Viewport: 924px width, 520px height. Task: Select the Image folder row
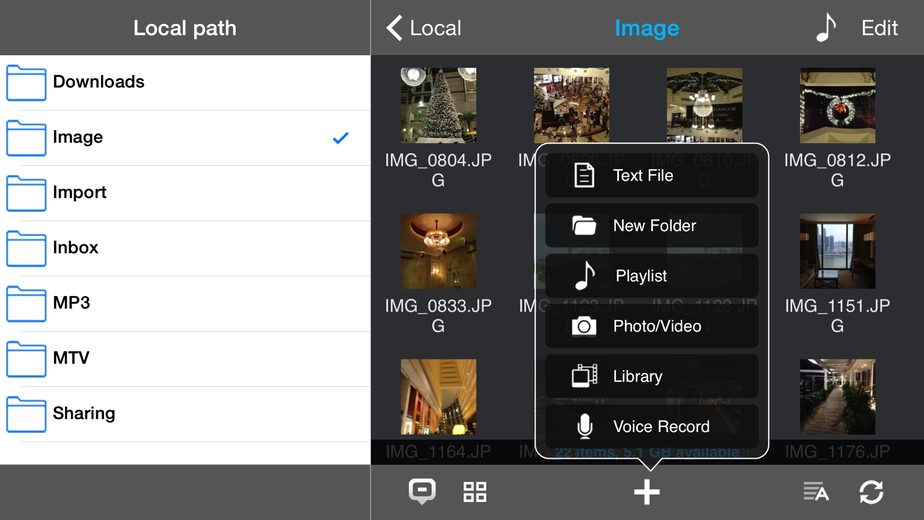185,138
